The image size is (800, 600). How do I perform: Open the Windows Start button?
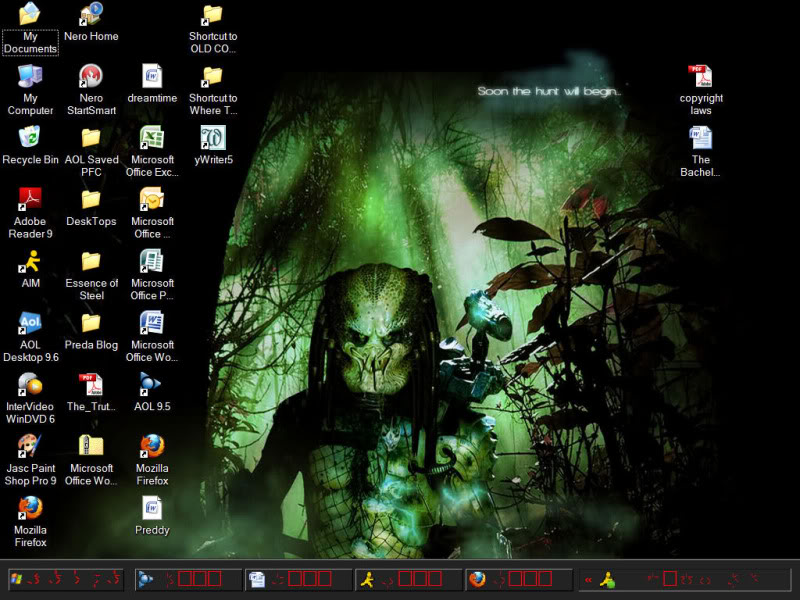click(x=66, y=580)
